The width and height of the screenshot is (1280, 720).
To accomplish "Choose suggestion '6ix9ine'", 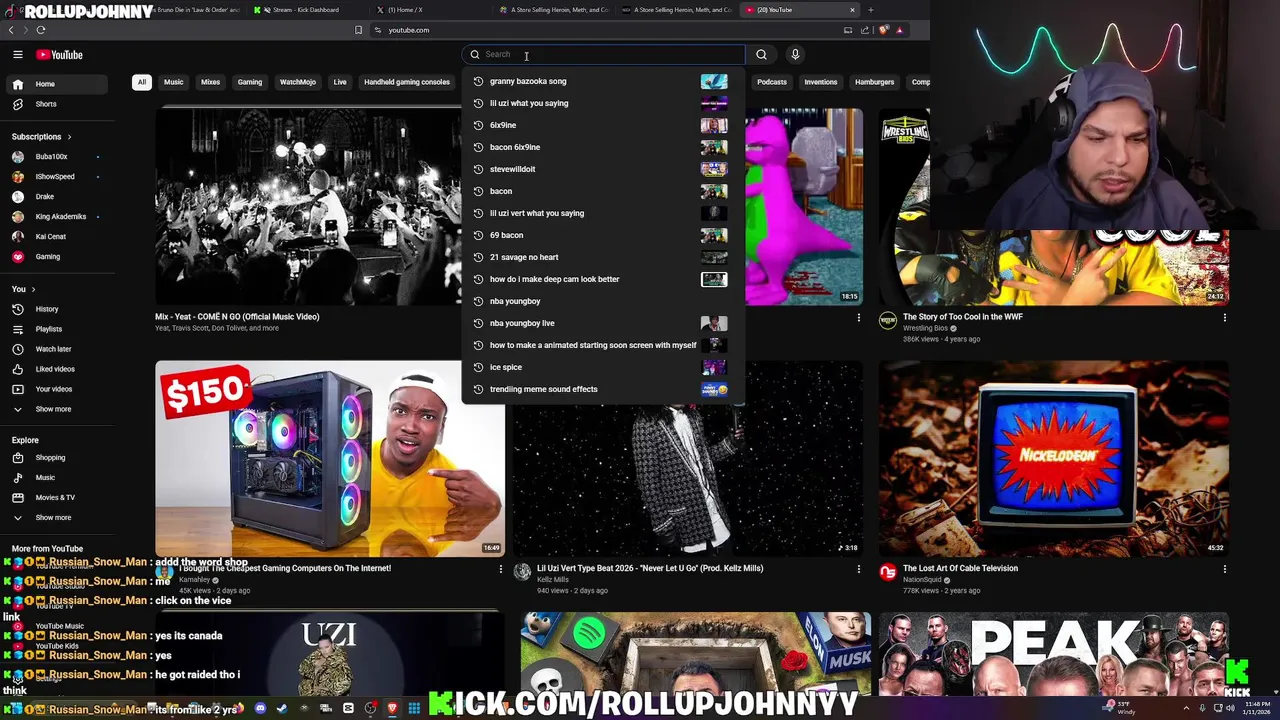I will pos(603,125).
